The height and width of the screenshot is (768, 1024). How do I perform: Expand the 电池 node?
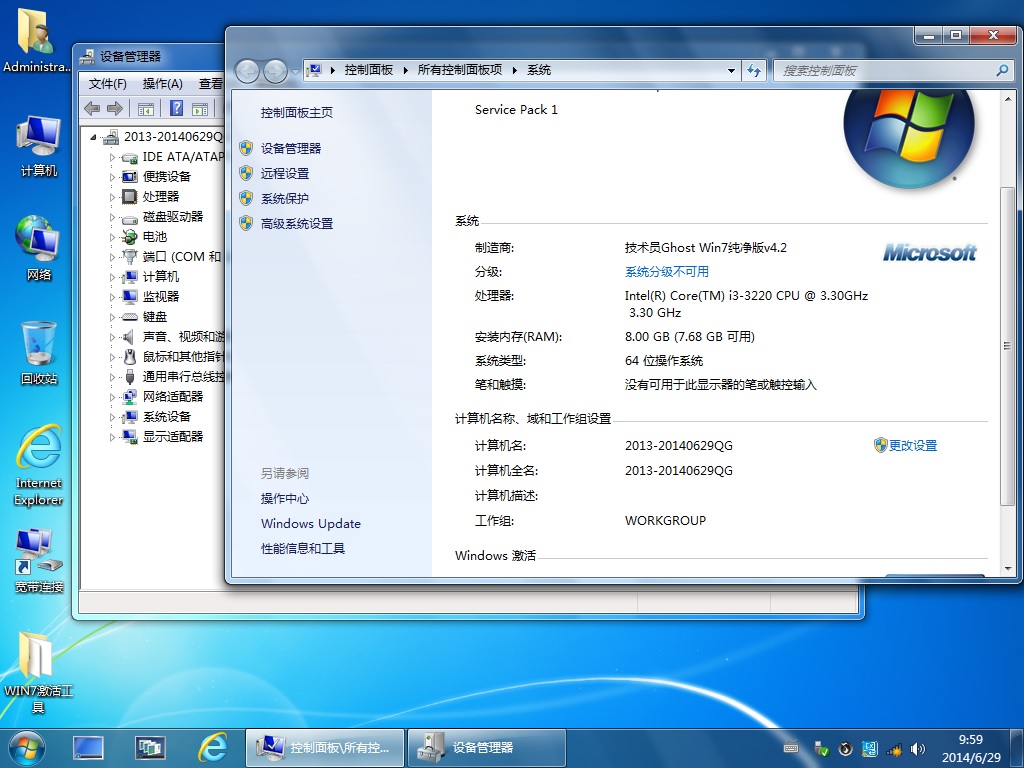coord(112,237)
